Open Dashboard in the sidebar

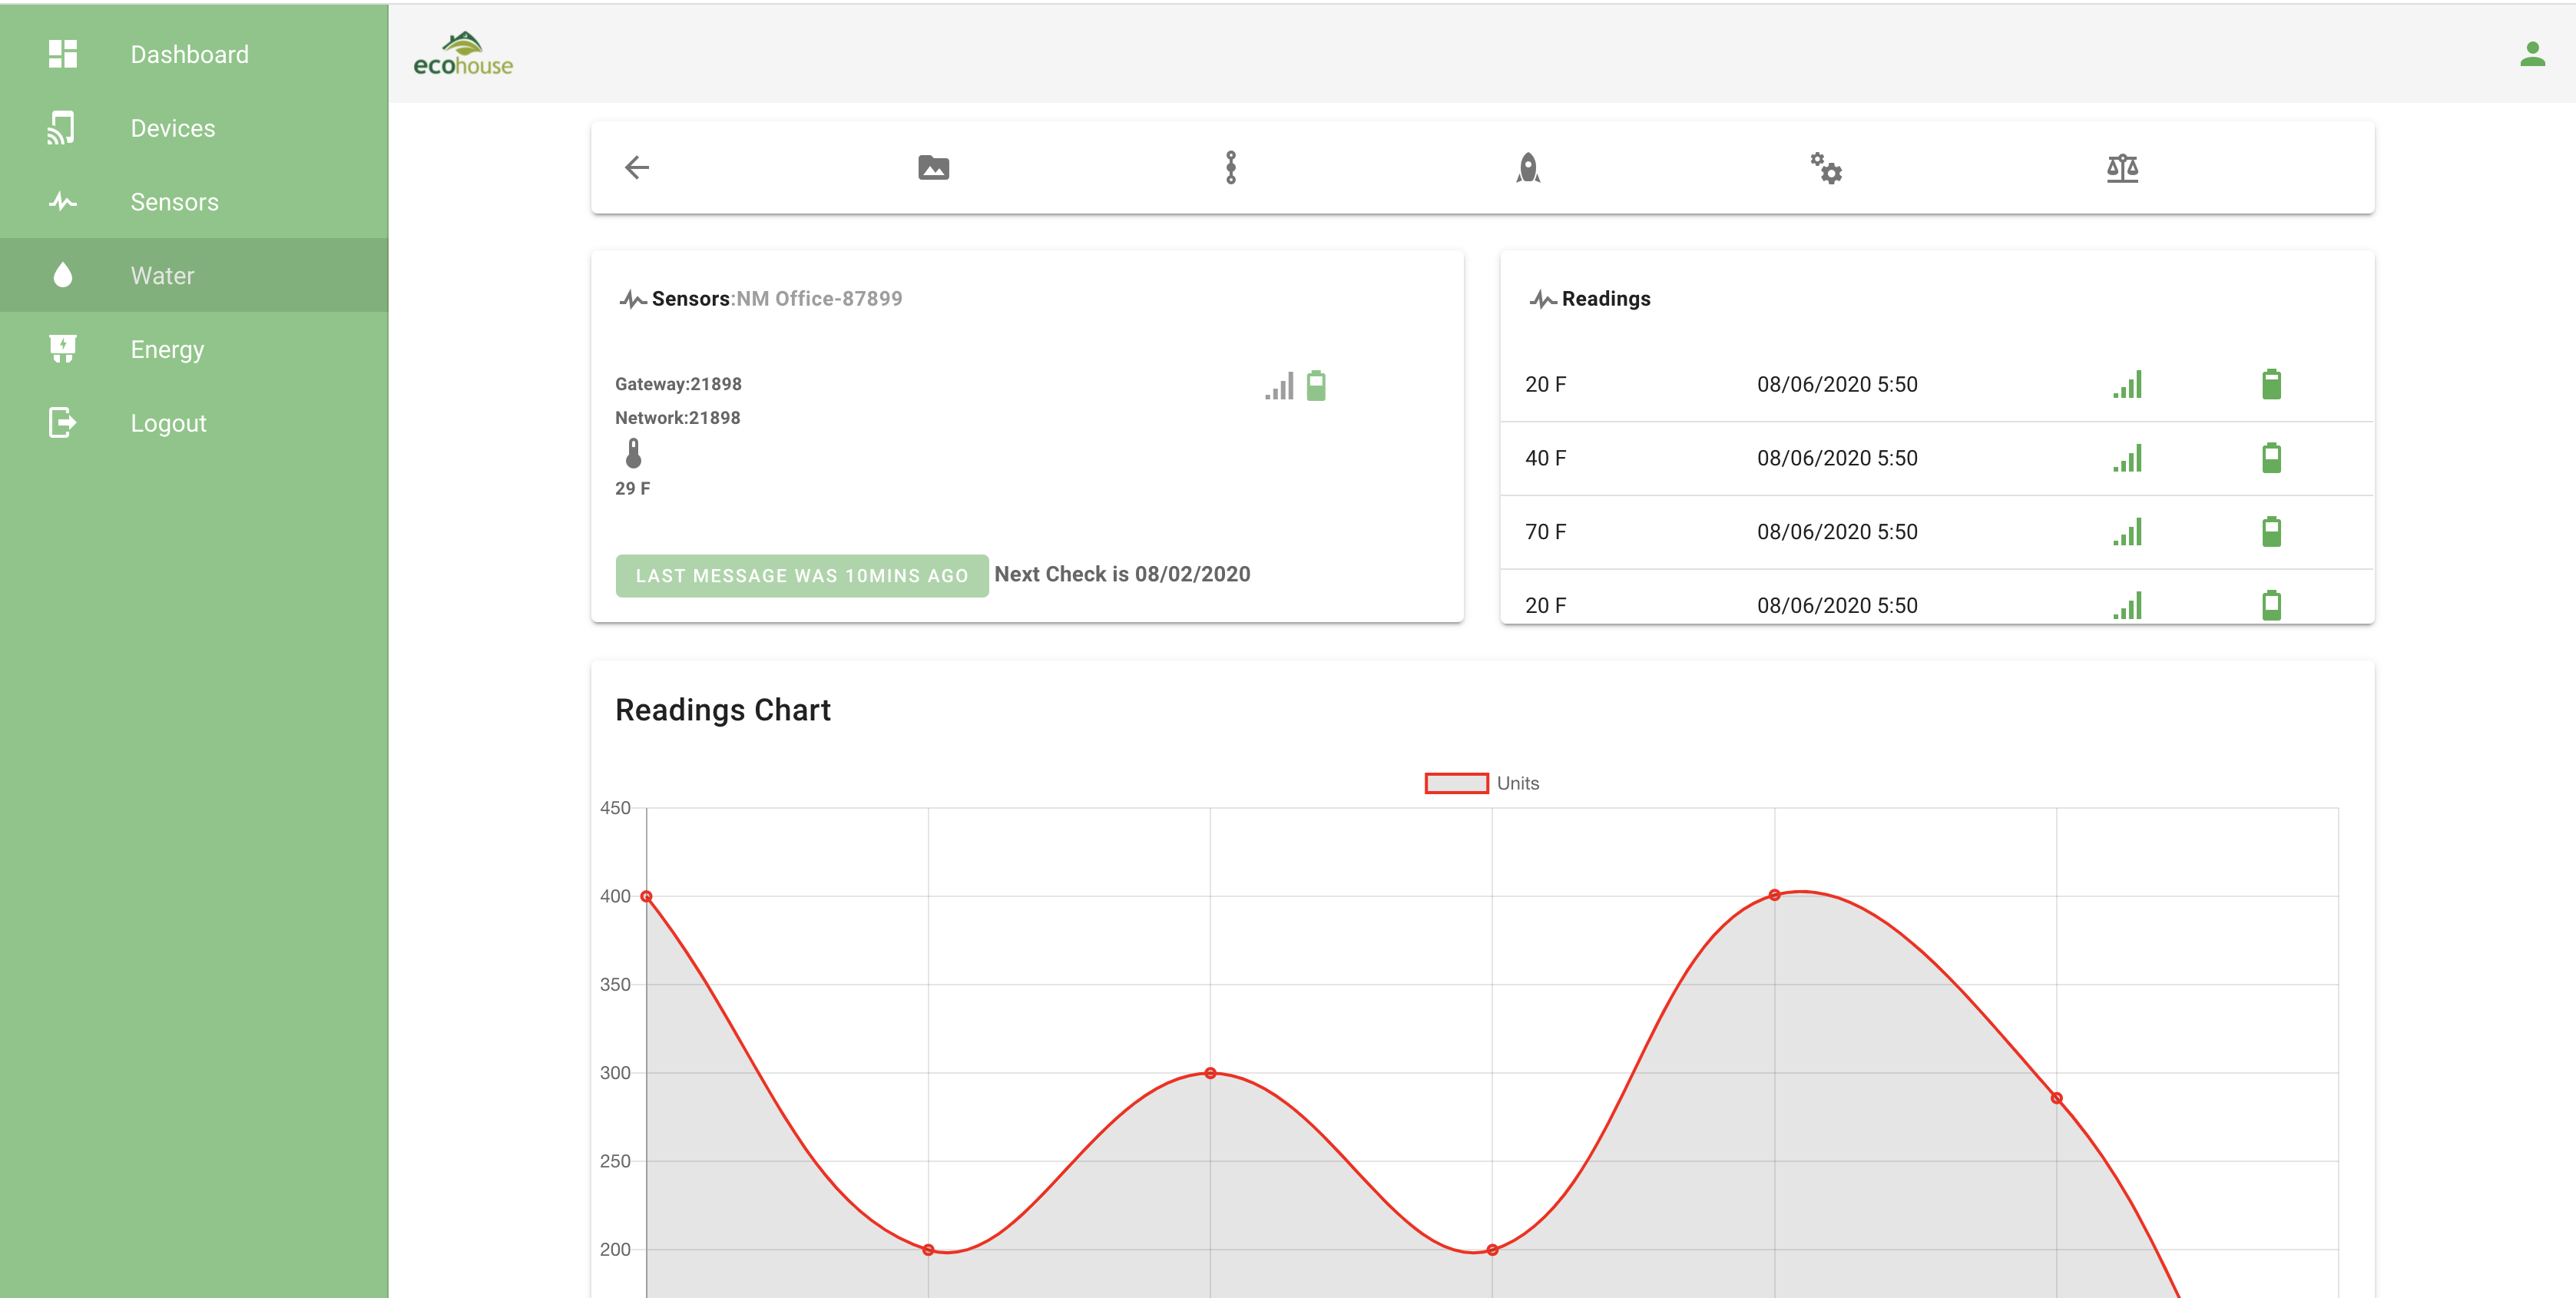tap(189, 54)
